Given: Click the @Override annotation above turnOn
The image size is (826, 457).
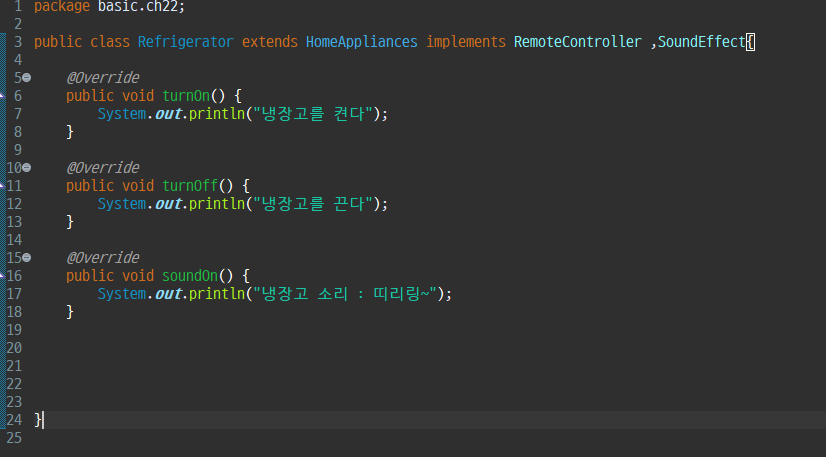Looking at the screenshot, I should [x=103, y=78].
